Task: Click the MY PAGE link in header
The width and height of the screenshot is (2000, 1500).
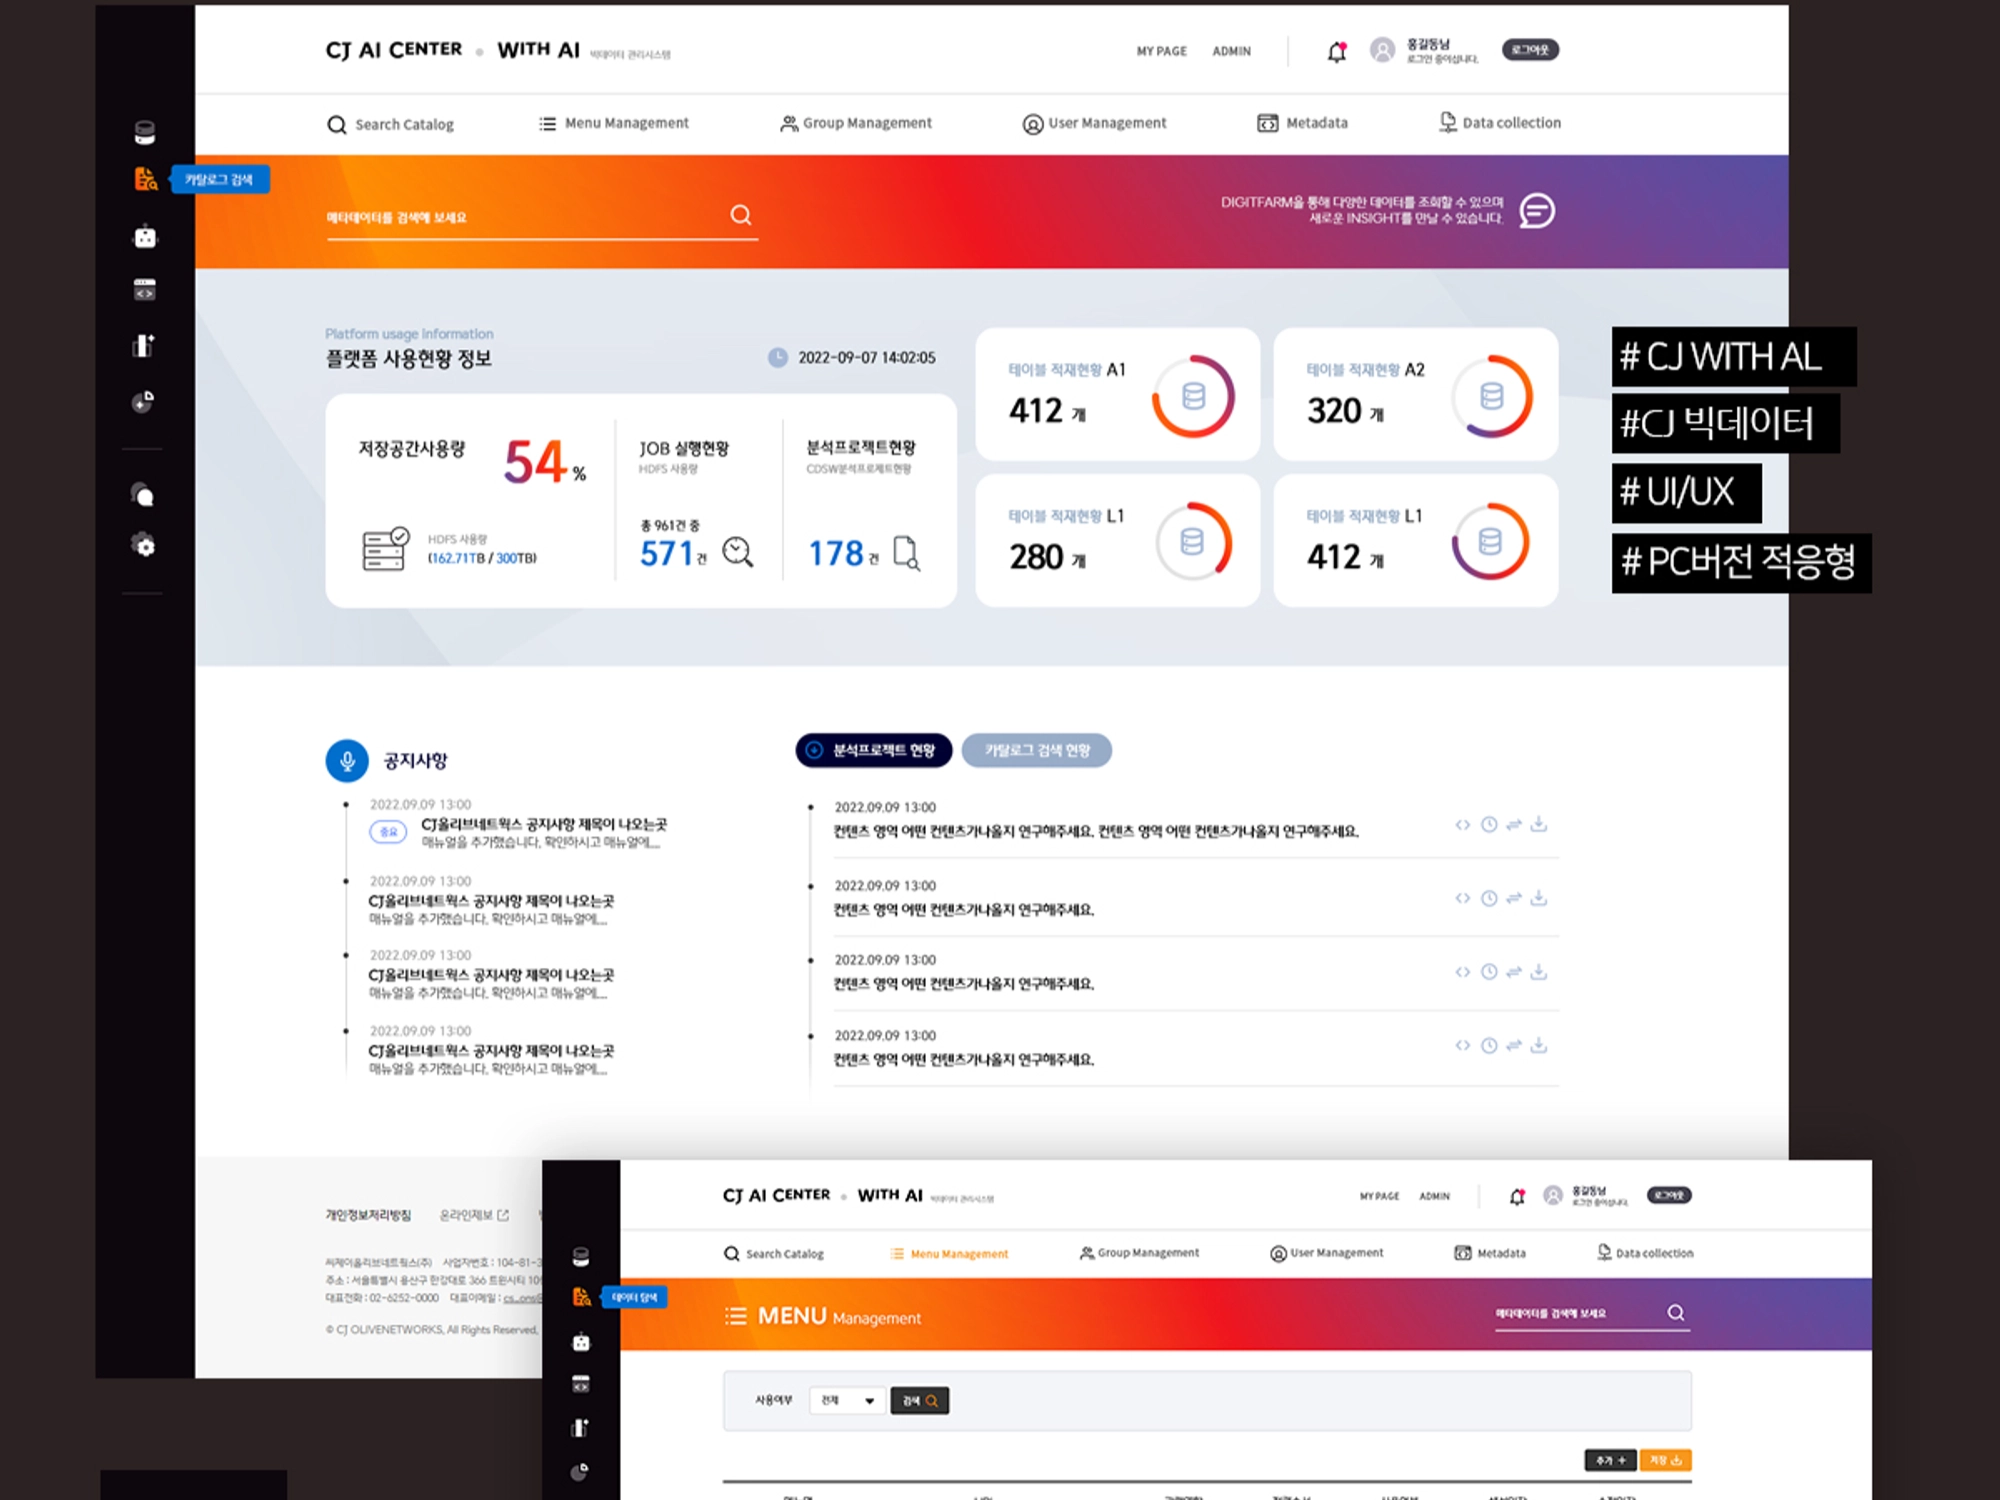Action: pyautogui.click(x=1161, y=51)
